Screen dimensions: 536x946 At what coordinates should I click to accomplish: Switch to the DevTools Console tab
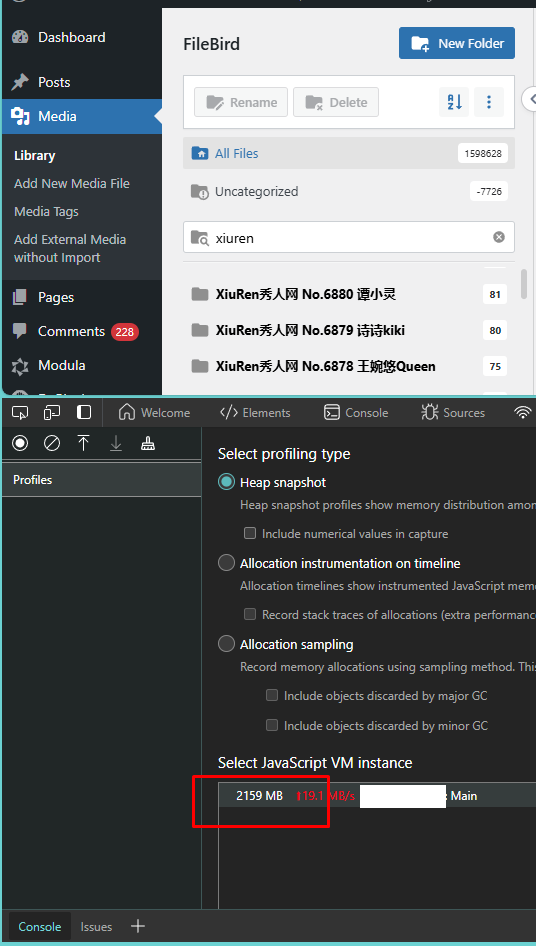click(x=356, y=413)
